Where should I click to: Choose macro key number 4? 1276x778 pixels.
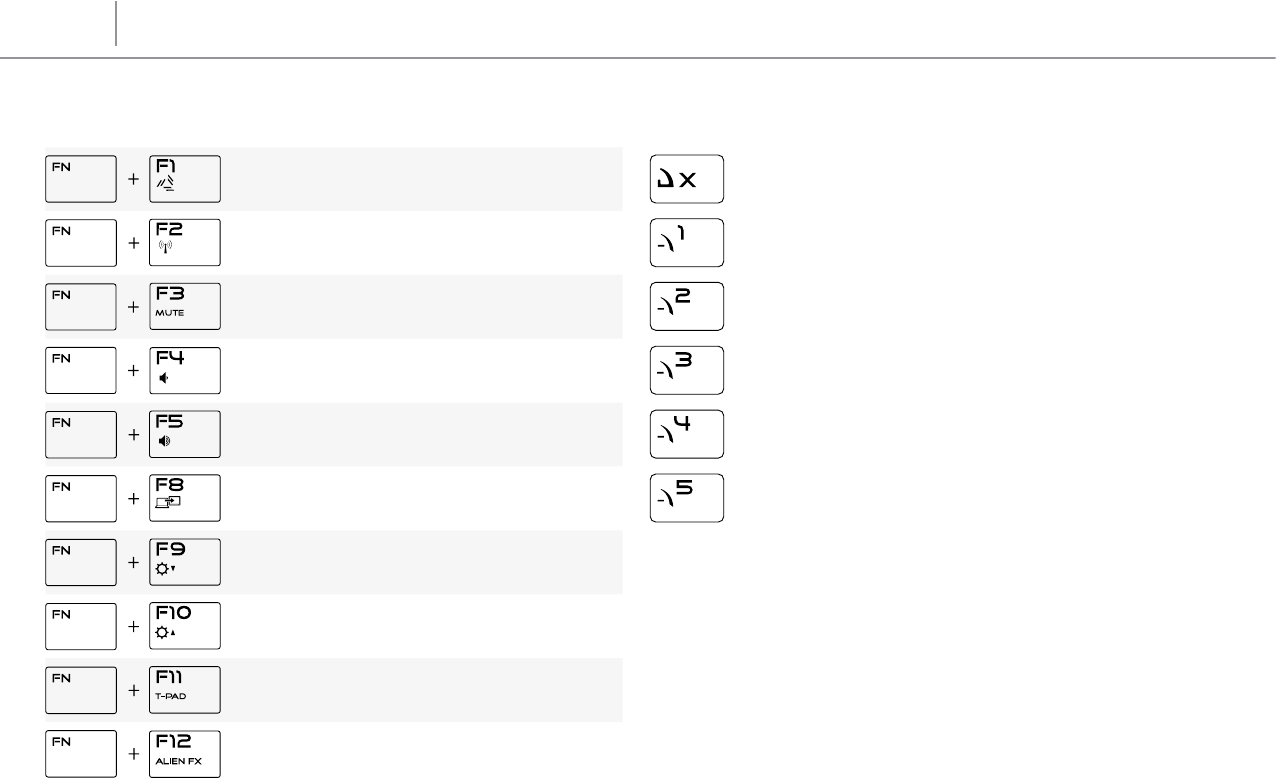pyautogui.click(x=687, y=434)
